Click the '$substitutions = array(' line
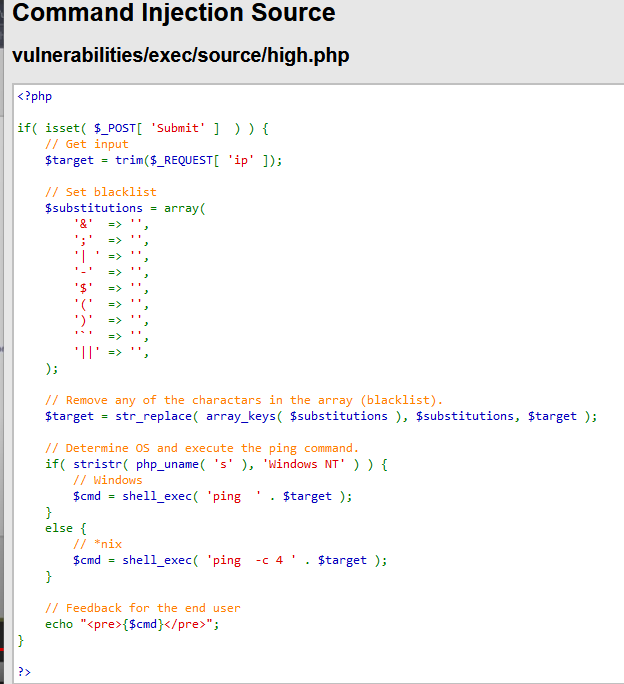 [x=125, y=208]
